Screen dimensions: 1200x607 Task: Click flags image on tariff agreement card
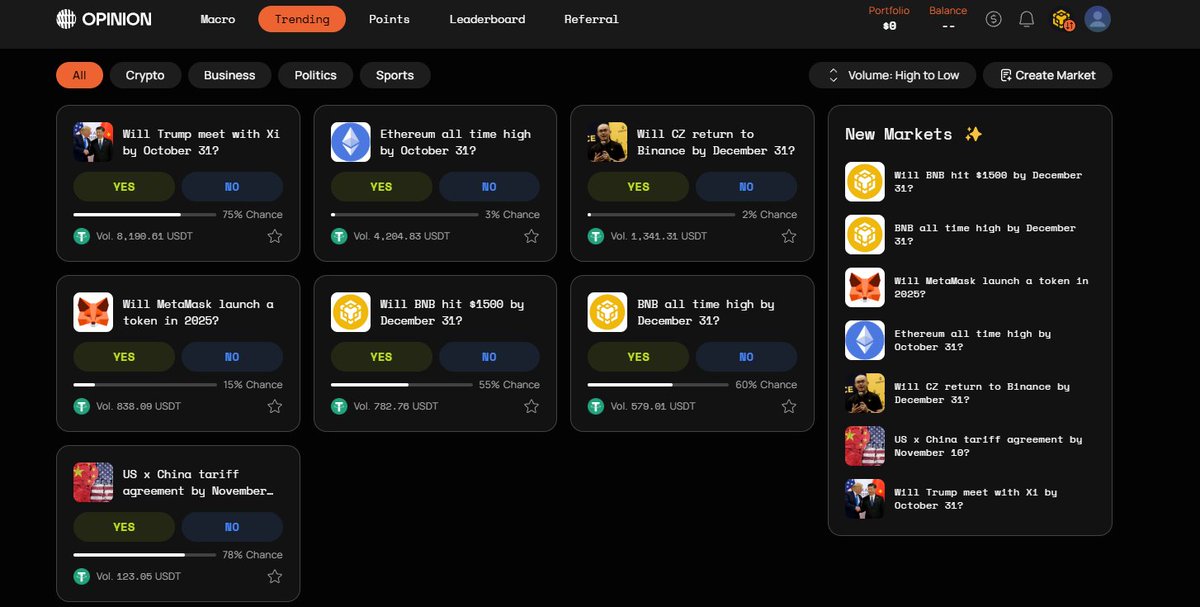93,482
